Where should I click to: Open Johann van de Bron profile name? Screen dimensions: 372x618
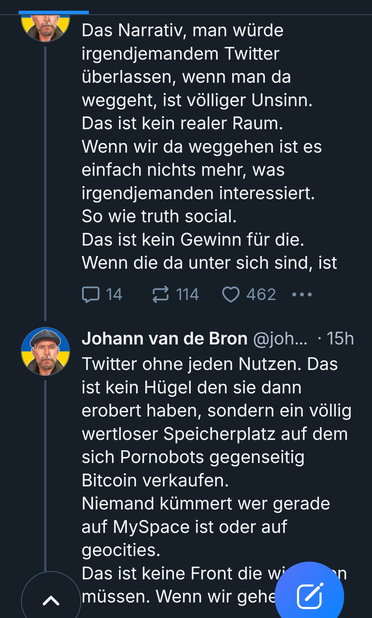pyautogui.click(x=164, y=339)
